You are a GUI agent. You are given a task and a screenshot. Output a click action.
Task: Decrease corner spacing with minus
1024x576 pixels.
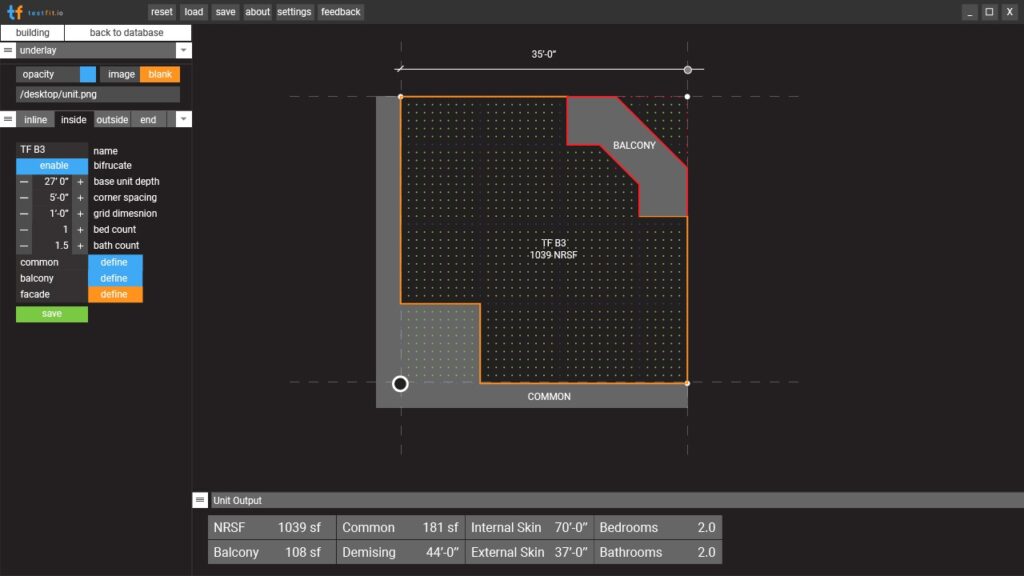21,197
